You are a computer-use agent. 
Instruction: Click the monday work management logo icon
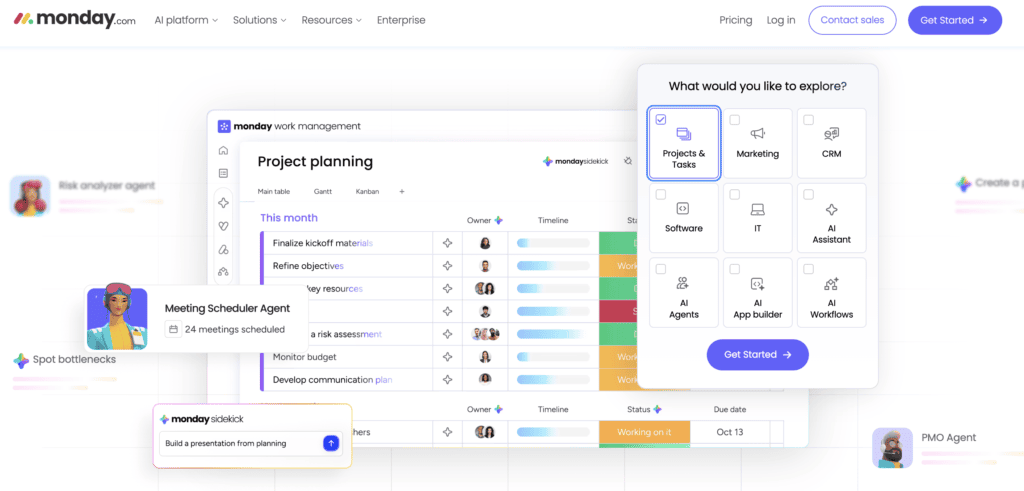pyautogui.click(x=224, y=127)
